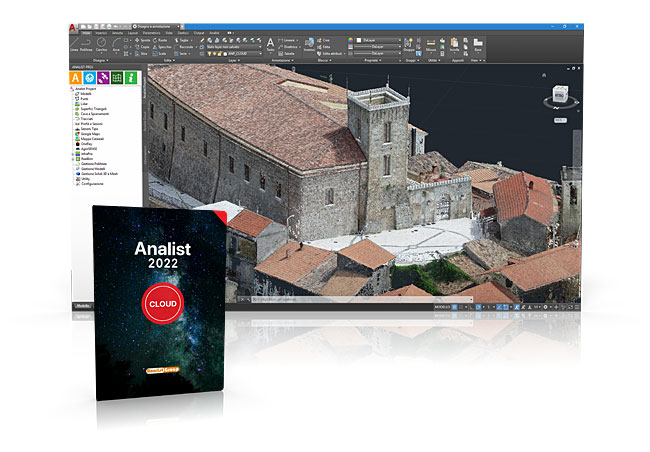The width and height of the screenshot is (650, 452).
Task: Click the Gruppo group tool
Action: tap(409, 44)
